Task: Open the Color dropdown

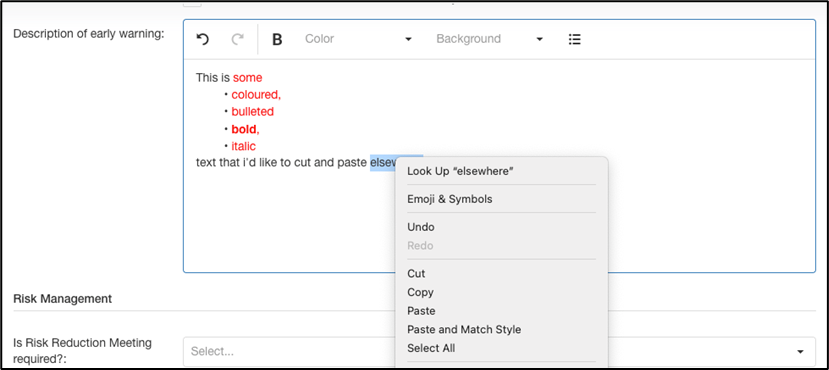Action: (358, 39)
